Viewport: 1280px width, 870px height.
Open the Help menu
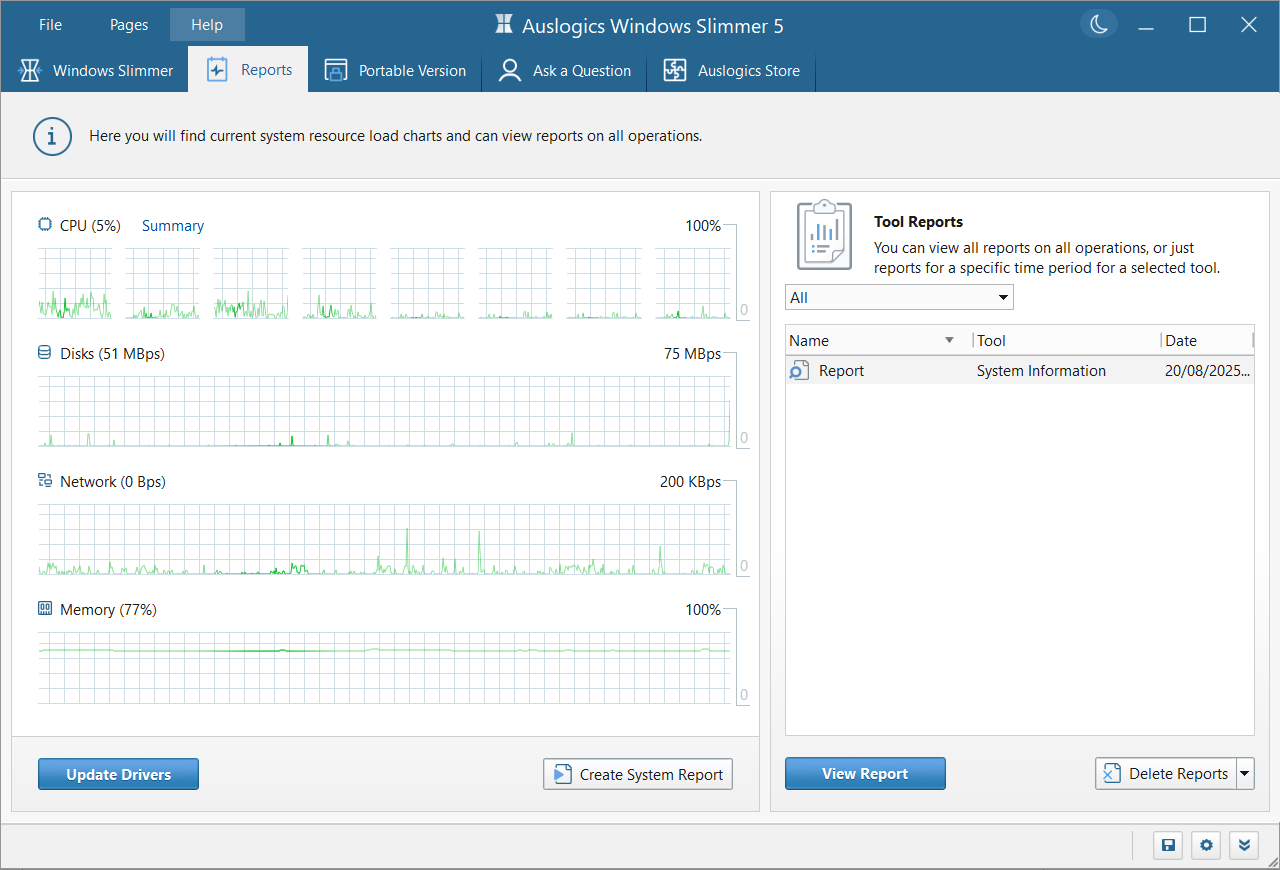[207, 24]
